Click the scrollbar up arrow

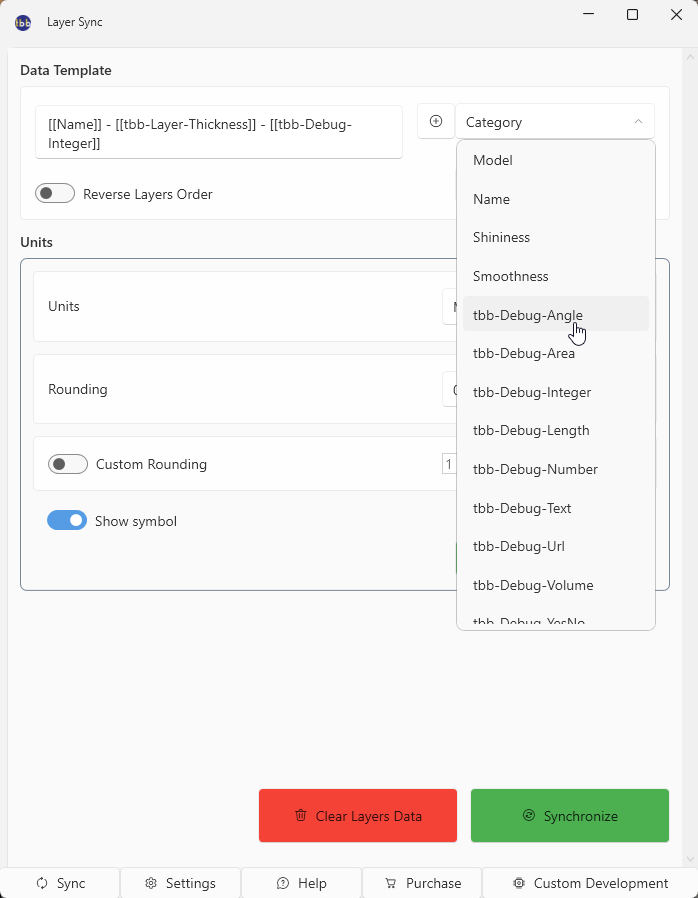point(690,56)
